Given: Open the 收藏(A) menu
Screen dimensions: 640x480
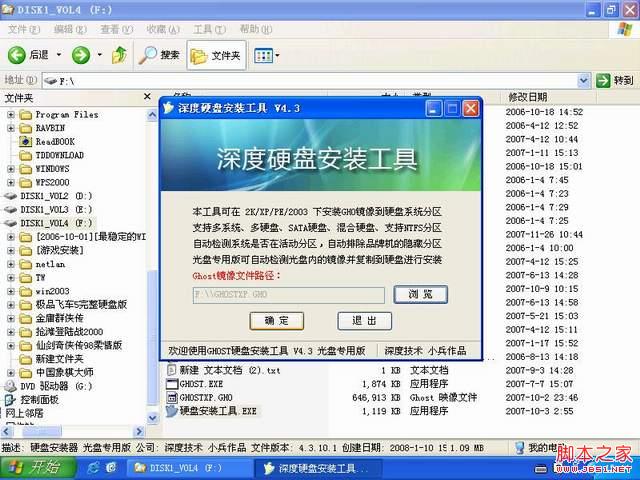Looking at the screenshot, I should pyautogui.click(x=163, y=29).
